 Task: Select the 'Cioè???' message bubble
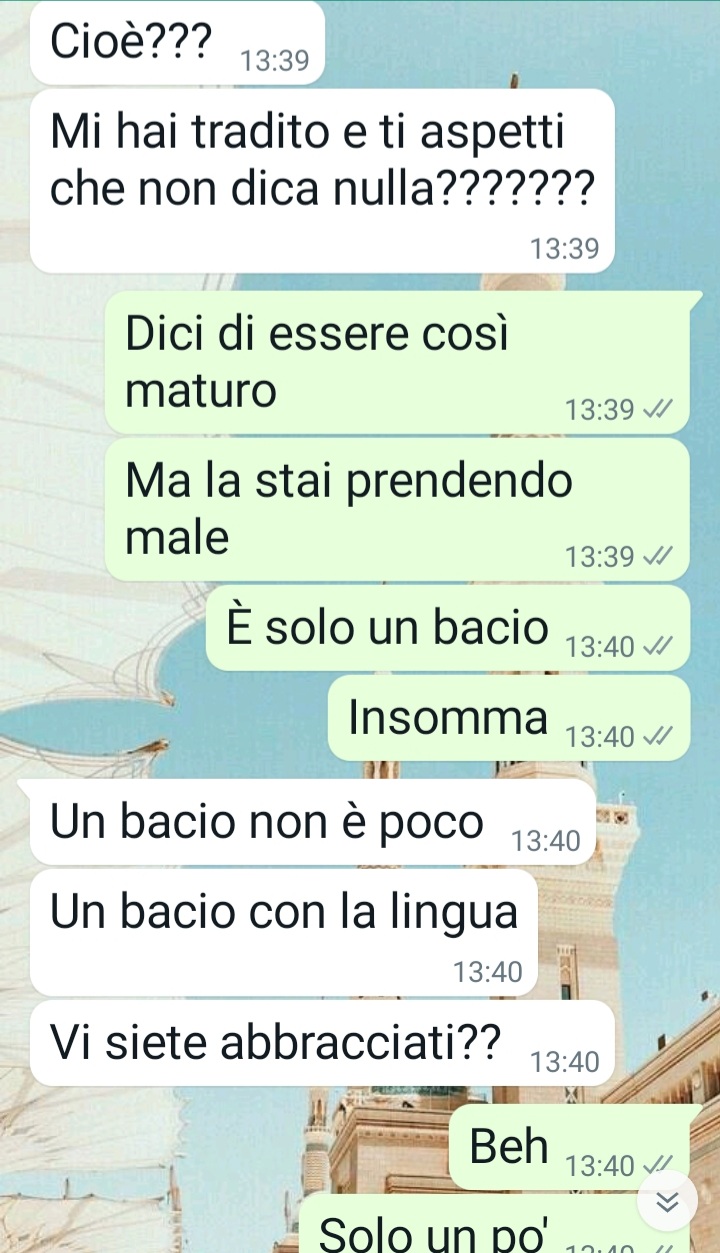tap(177, 43)
